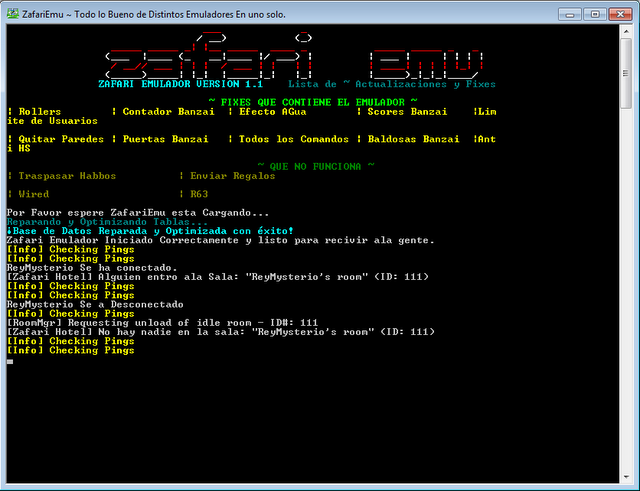Click the 'Wired' entry
Screen dimensions: 640x491
click(x=34, y=194)
